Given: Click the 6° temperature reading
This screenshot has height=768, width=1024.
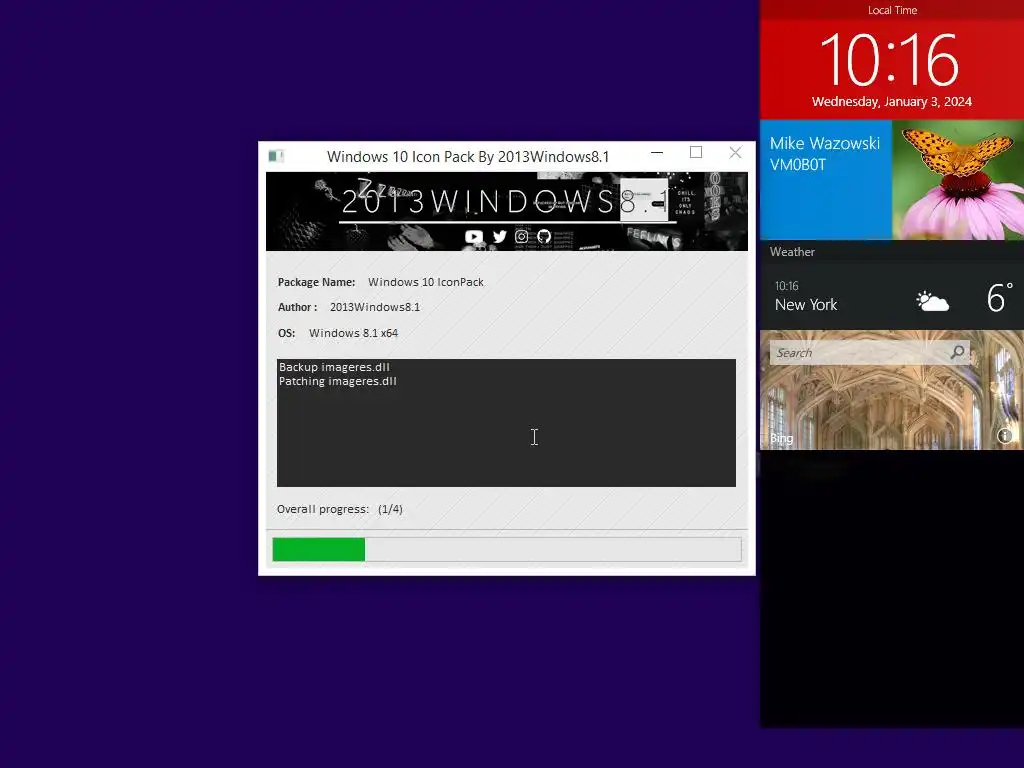Looking at the screenshot, I should [x=1000, y=298].
